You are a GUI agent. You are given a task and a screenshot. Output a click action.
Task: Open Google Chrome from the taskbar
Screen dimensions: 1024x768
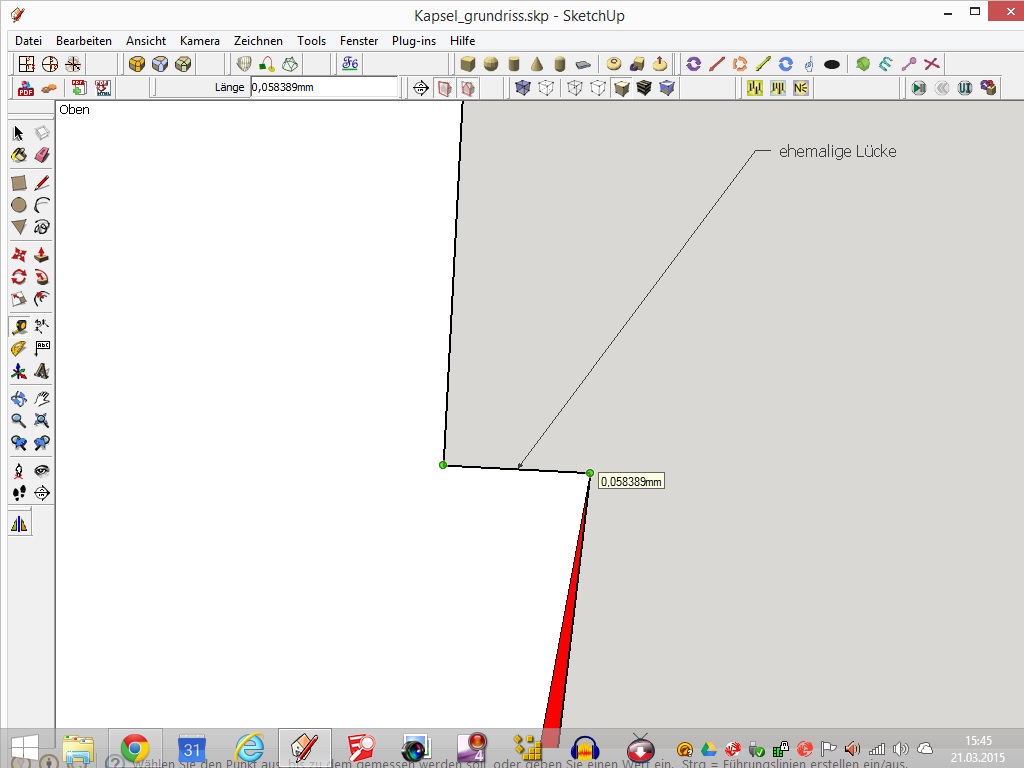click(x=135, y=748)
